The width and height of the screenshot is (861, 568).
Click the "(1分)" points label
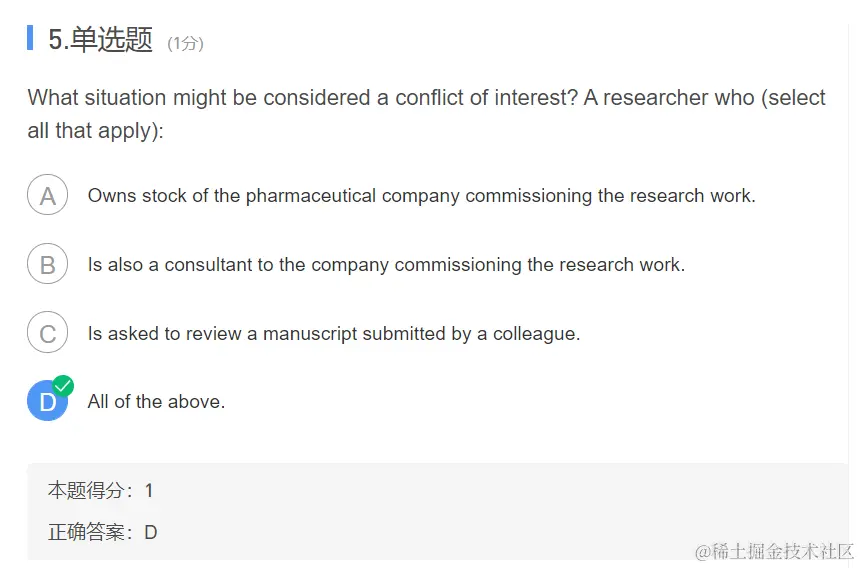(x=186, y=43)
